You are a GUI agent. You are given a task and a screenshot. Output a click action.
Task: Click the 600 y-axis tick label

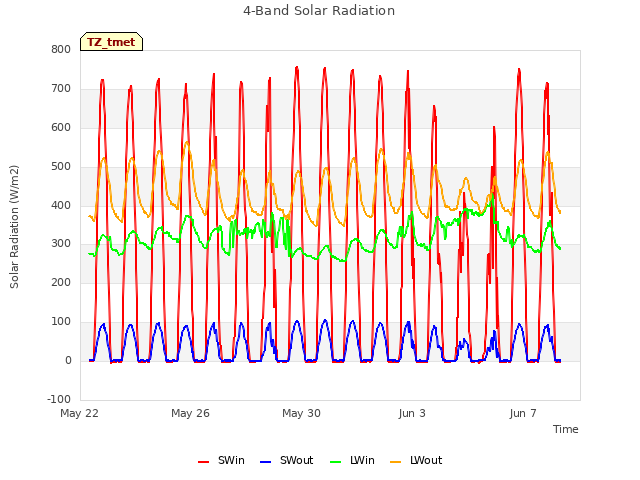61,127
